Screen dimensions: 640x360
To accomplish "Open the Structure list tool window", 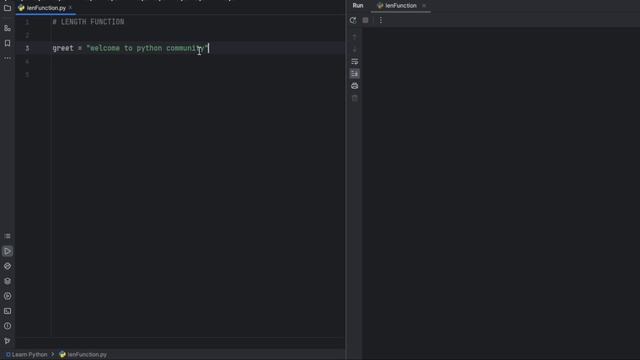I will pos(7,236).
